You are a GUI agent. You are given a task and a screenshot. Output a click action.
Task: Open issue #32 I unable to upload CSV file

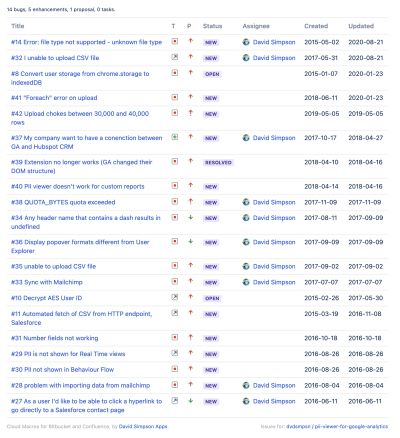click(x=55, y=58)
